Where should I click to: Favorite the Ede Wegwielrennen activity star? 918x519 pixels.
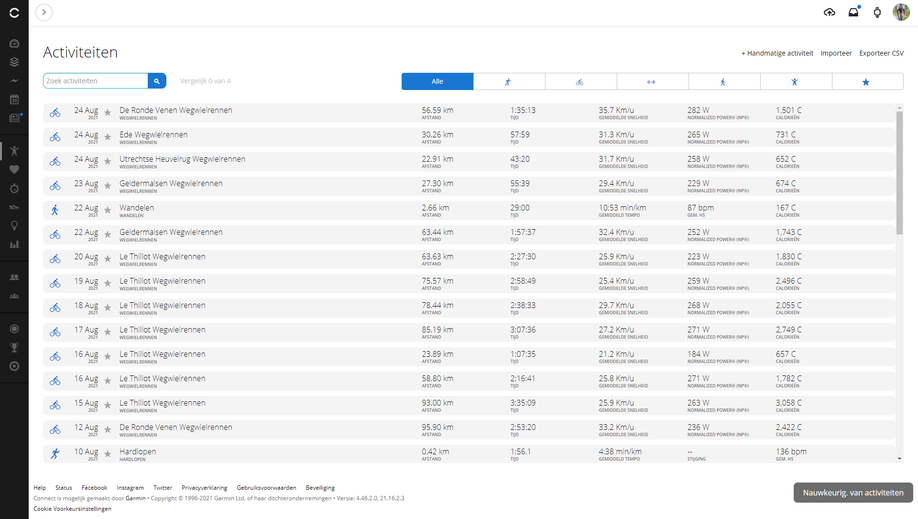(x=108, y=136)
